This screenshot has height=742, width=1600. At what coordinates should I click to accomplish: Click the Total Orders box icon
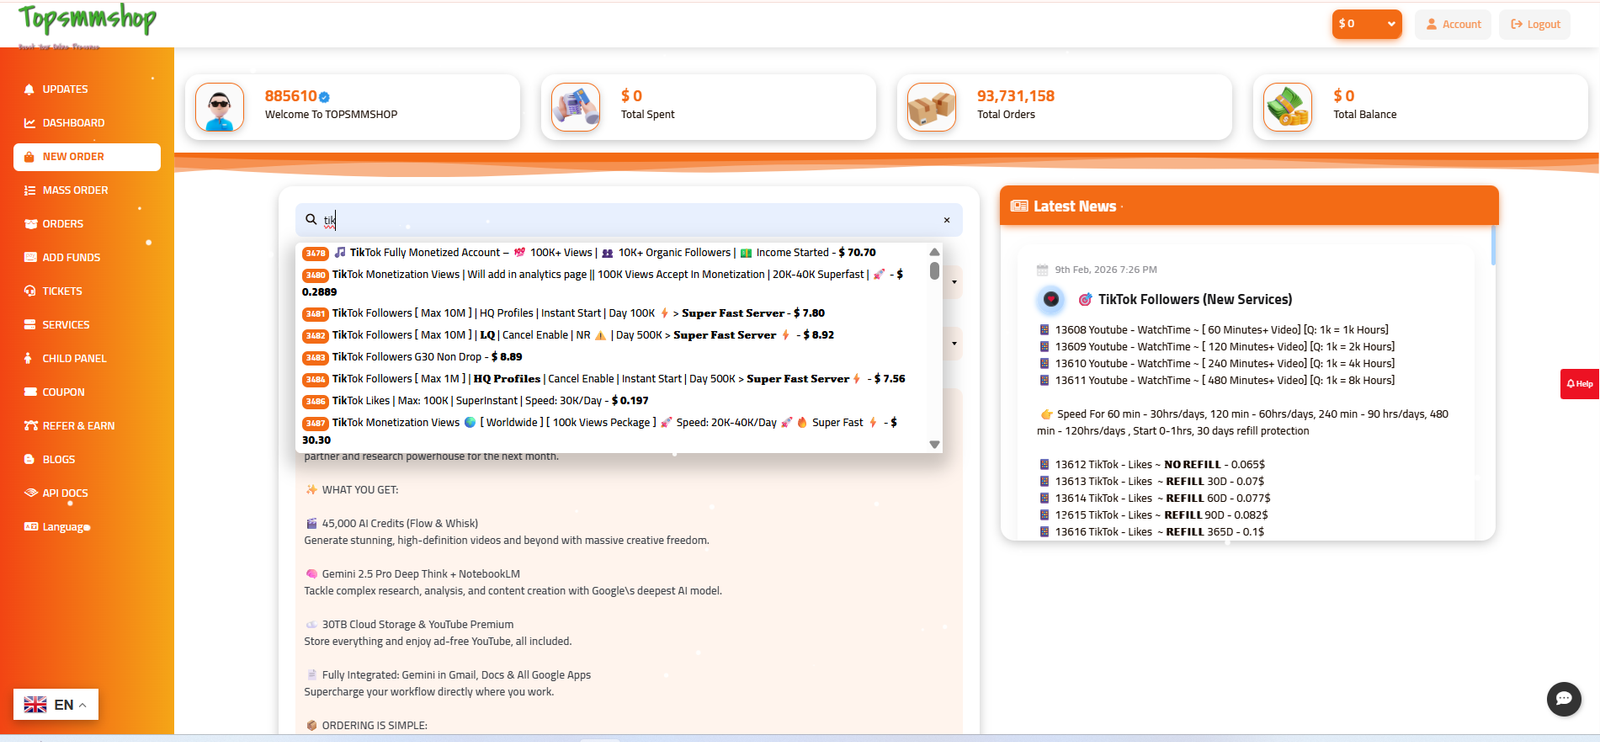point(932,107)
